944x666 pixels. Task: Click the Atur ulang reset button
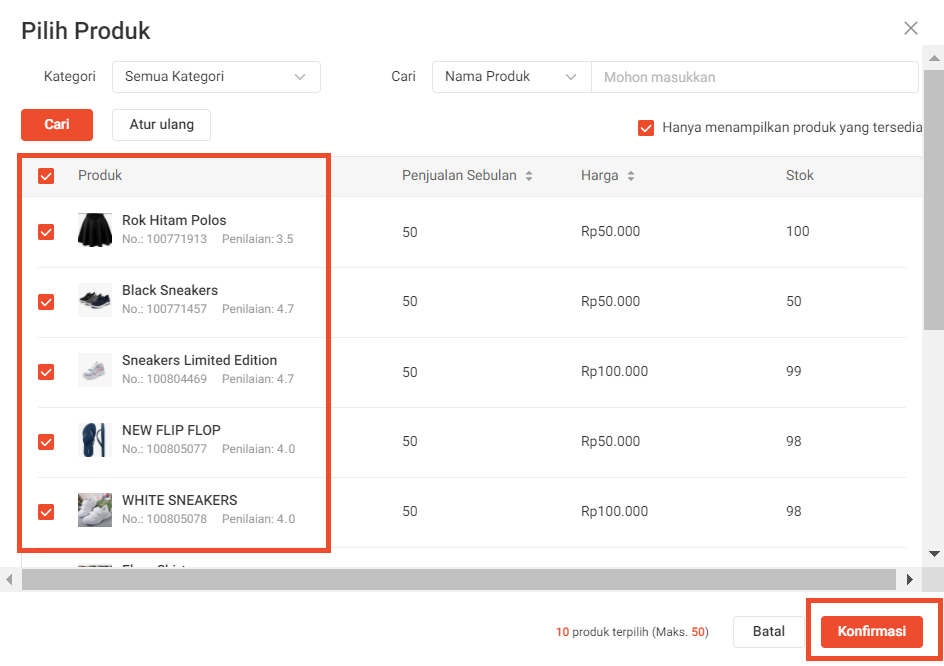point(161,125)
